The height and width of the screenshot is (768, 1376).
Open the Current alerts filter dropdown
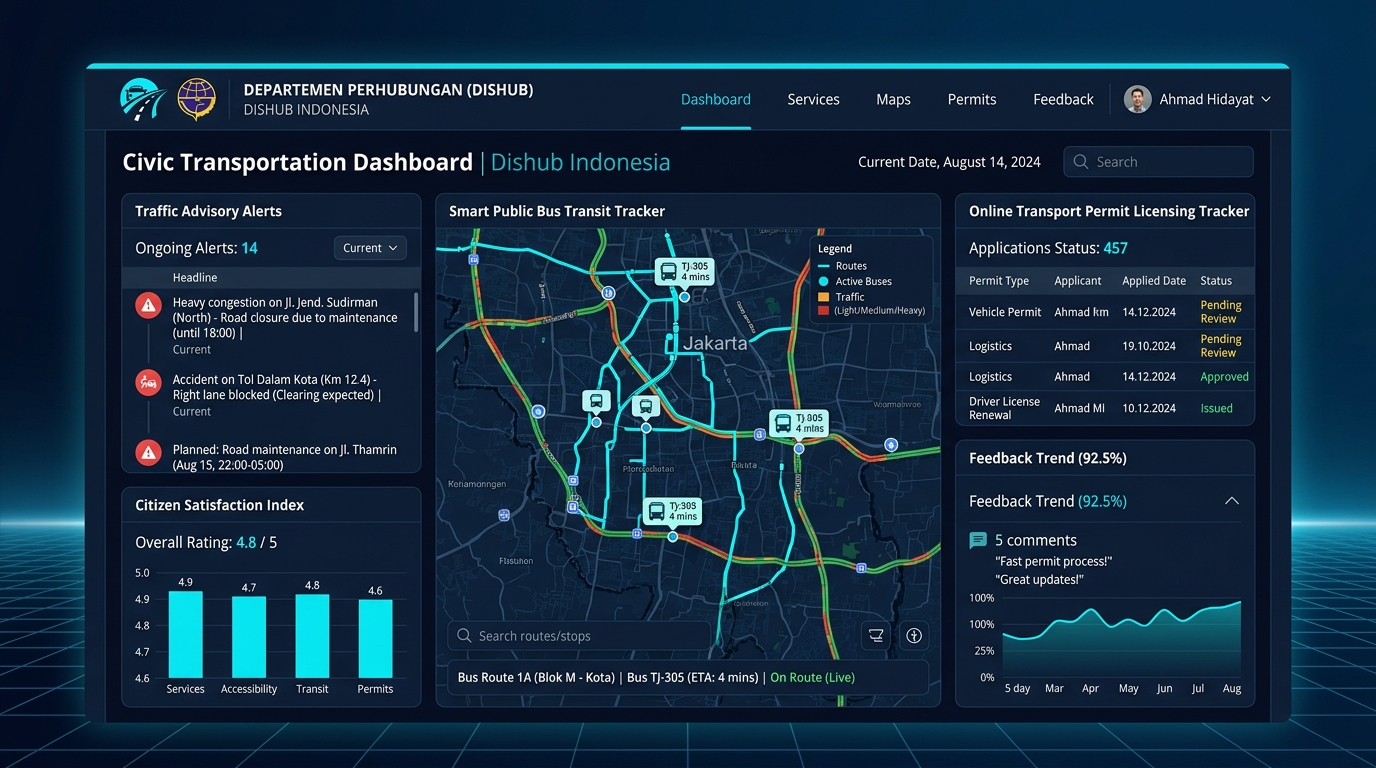click(370, 248)
